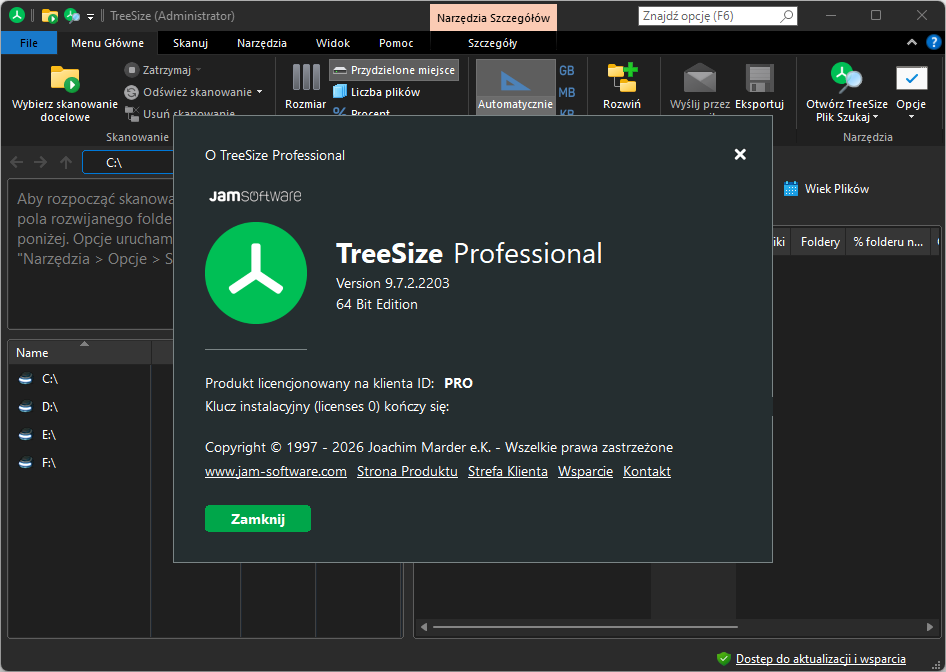Collapse the ribbon with the chevron
Screen dimensions: 946x672
[x=912, y=42]
